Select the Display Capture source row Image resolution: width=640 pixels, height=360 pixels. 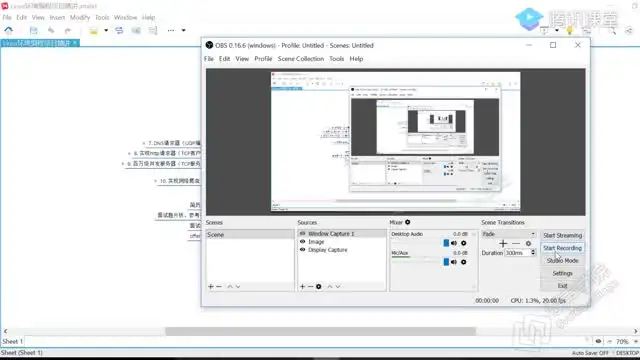tap(342, 249)
